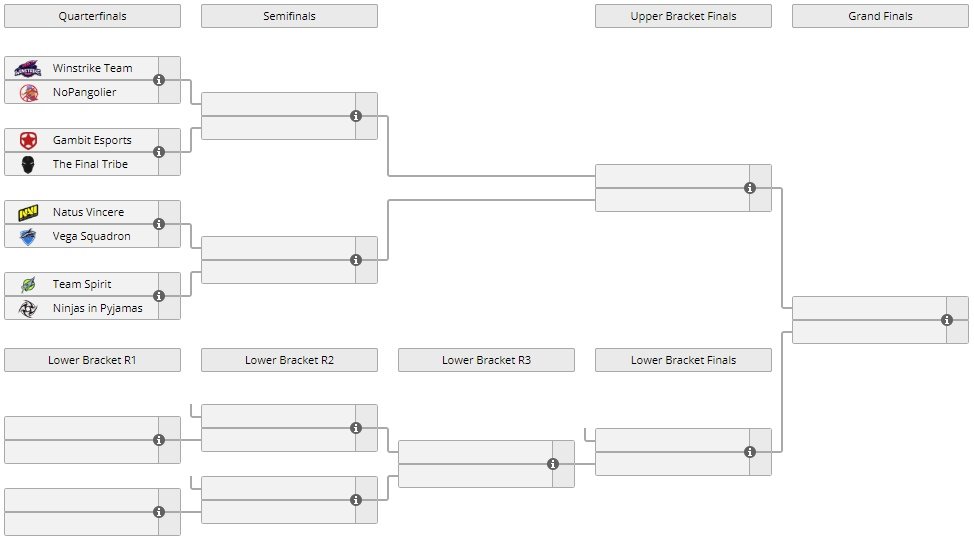Click the Gambit Esports logo icon
Screen dimensions: 974x540
point(28,140)
